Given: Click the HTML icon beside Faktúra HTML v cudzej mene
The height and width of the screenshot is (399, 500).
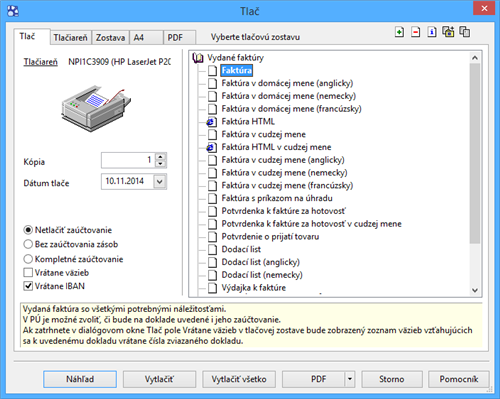Looking at the screenshot, I should pos(212,147).
